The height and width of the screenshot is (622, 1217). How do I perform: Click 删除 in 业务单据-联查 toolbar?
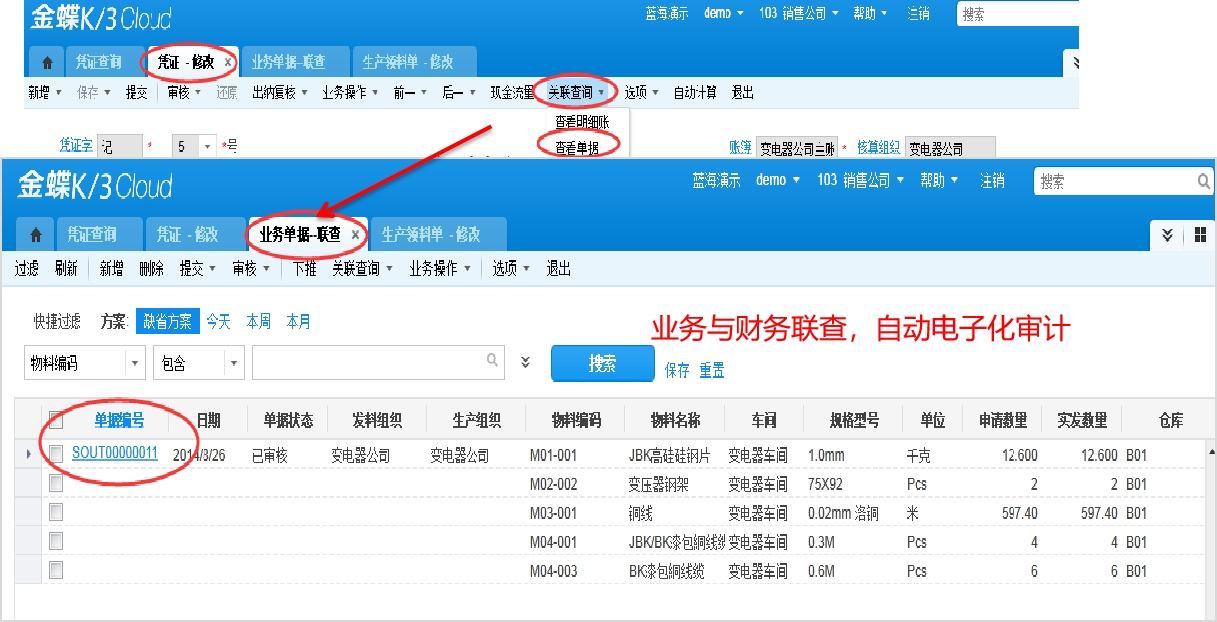point(151,269)
